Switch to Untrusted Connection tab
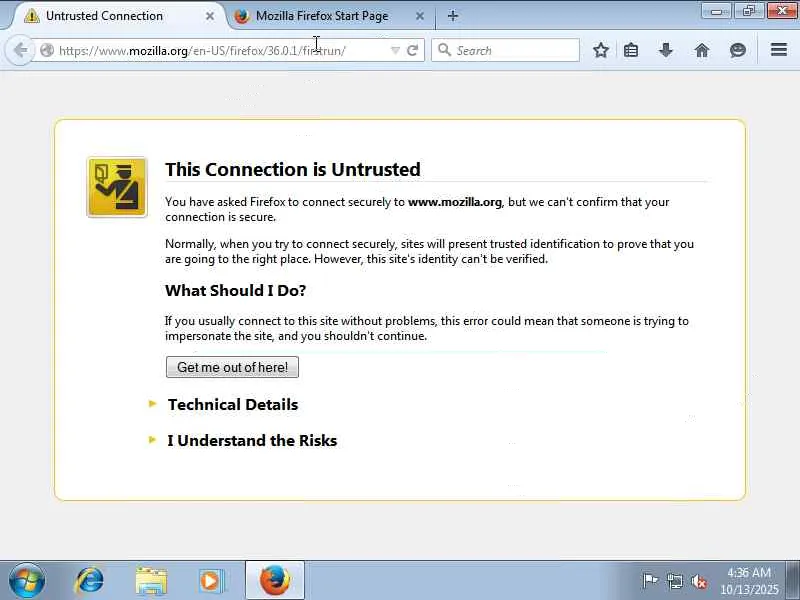 [116, 16]
